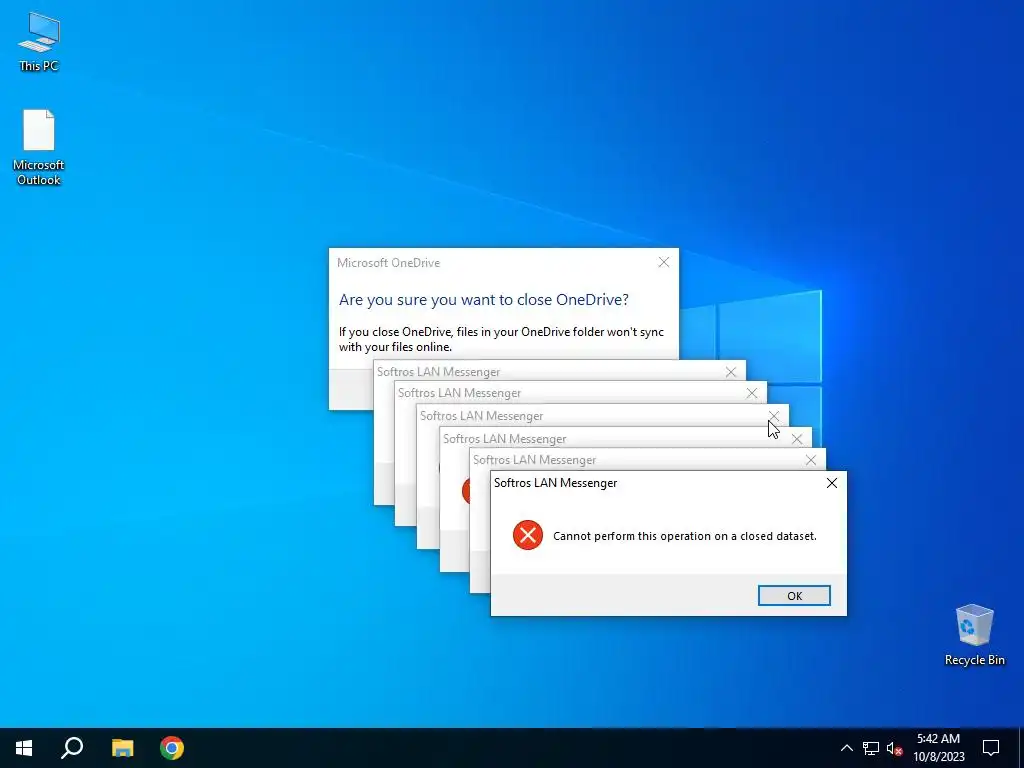Close the Microsoft OneDrive dialog
The width and height of the screenshot is (1024, 768).
coord(664,263)
